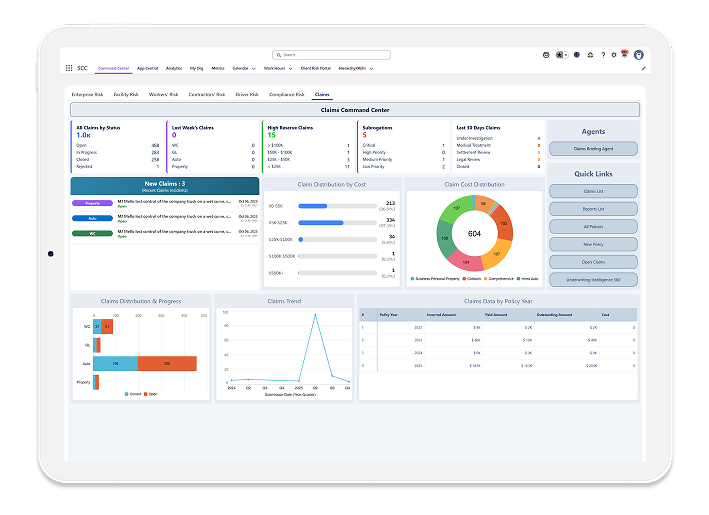Click the green WC tag in New Claims
This screenshot has height=515, width=709.
click(93, 233)
